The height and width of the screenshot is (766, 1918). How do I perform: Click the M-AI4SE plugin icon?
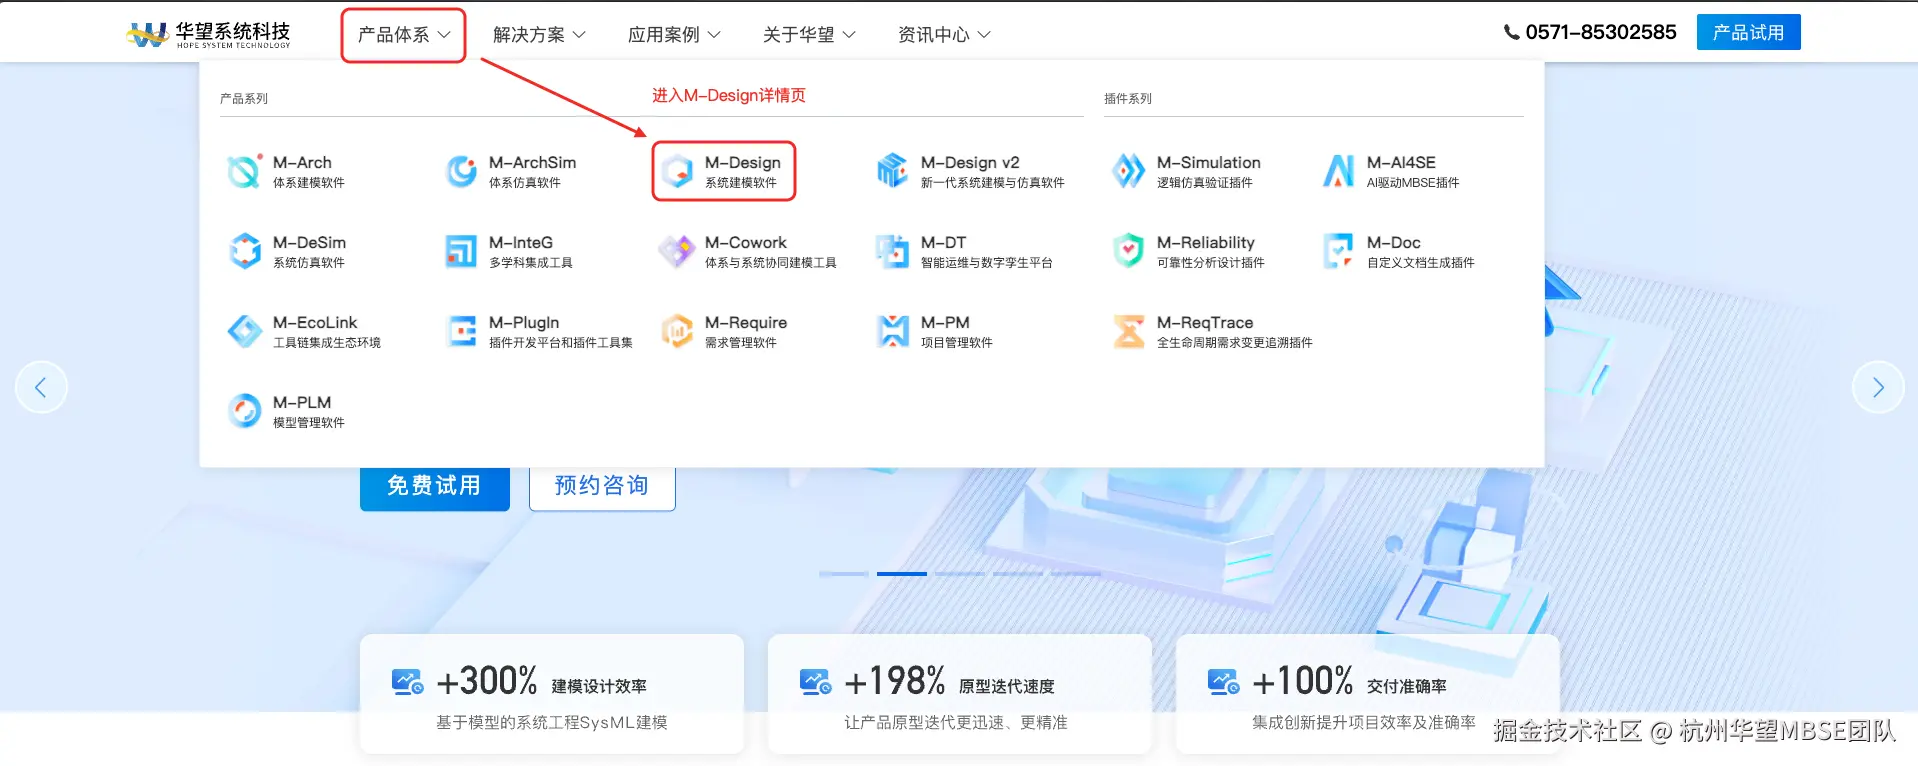[1339, 171]
